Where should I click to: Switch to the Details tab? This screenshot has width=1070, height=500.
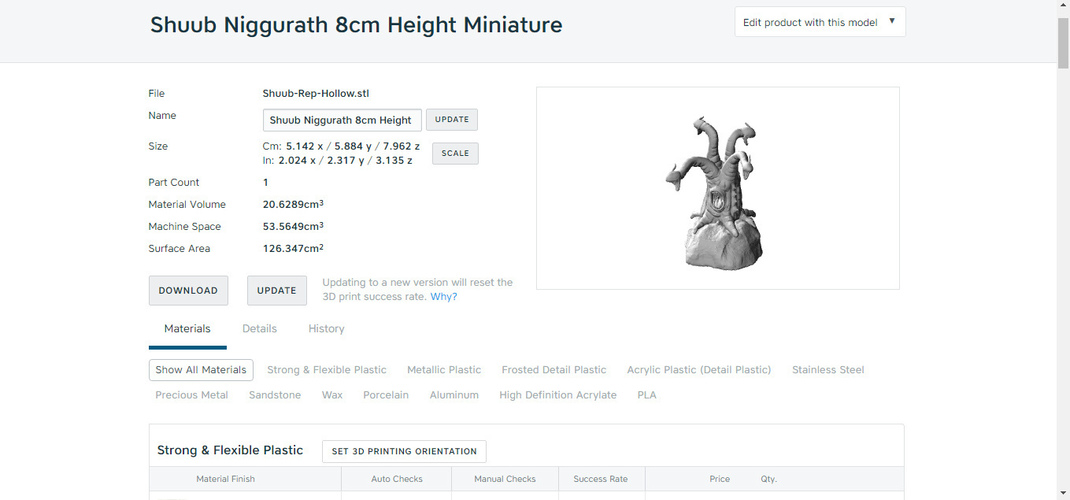click(259, 329)
